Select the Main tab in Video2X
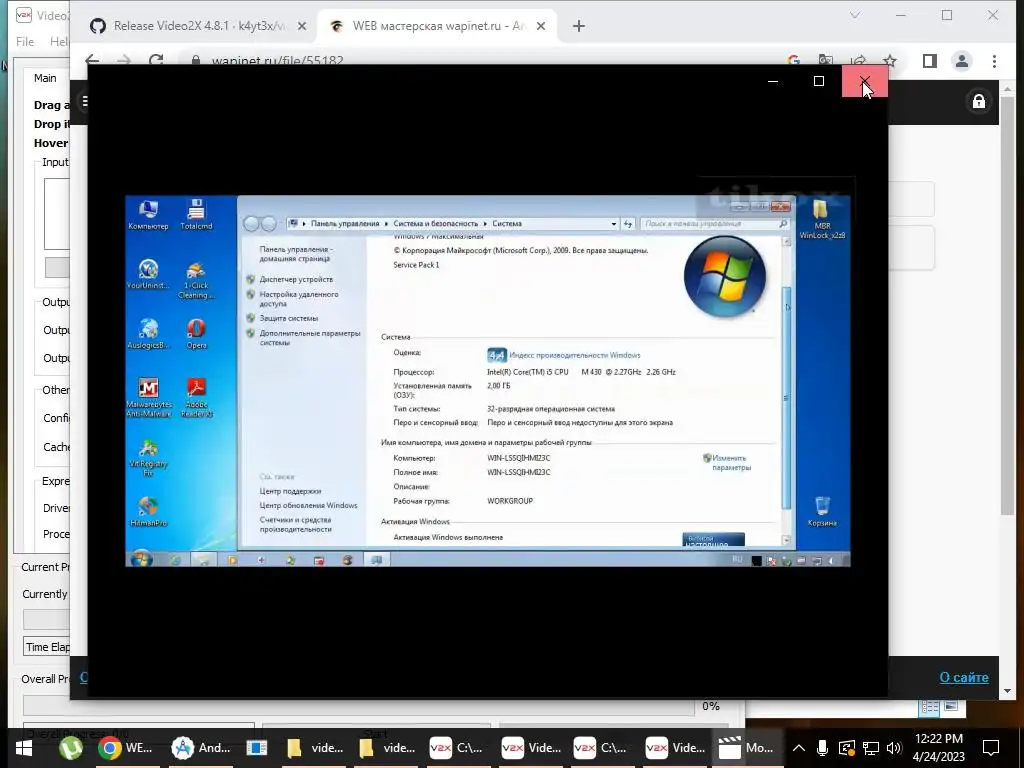Image resolution: width=1024 pixels, height=768 pixels. 45,78
